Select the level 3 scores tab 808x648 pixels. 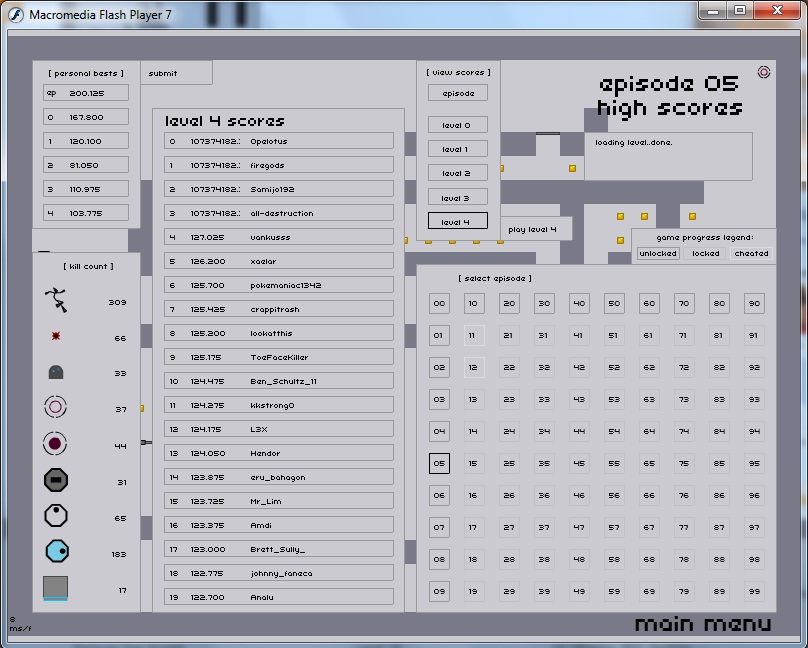click(x=458, y=198)
